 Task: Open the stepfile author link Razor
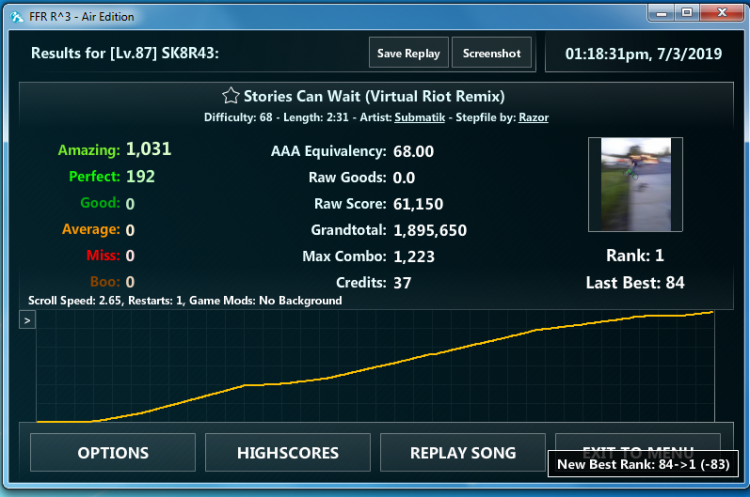click(533, 117)
